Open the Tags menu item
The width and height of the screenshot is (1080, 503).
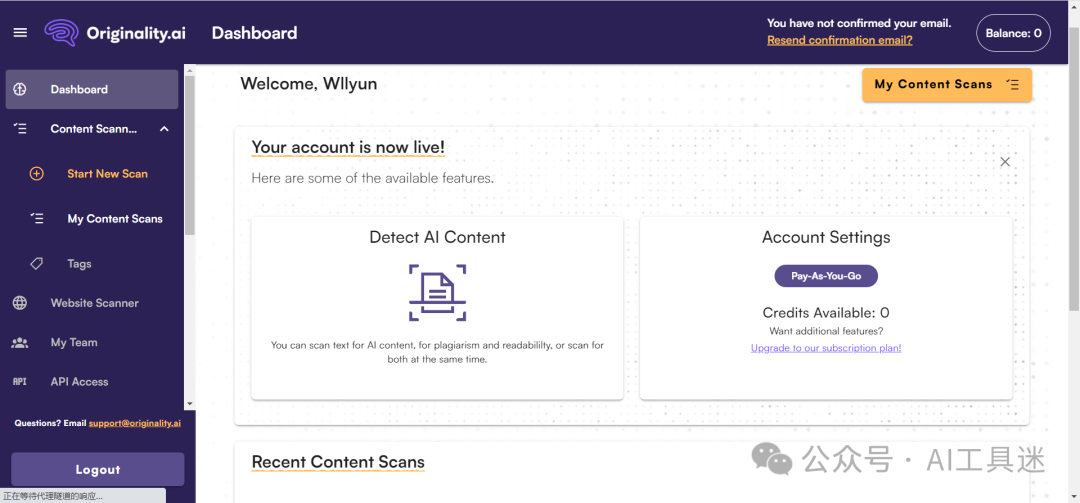tap(79, 263)
